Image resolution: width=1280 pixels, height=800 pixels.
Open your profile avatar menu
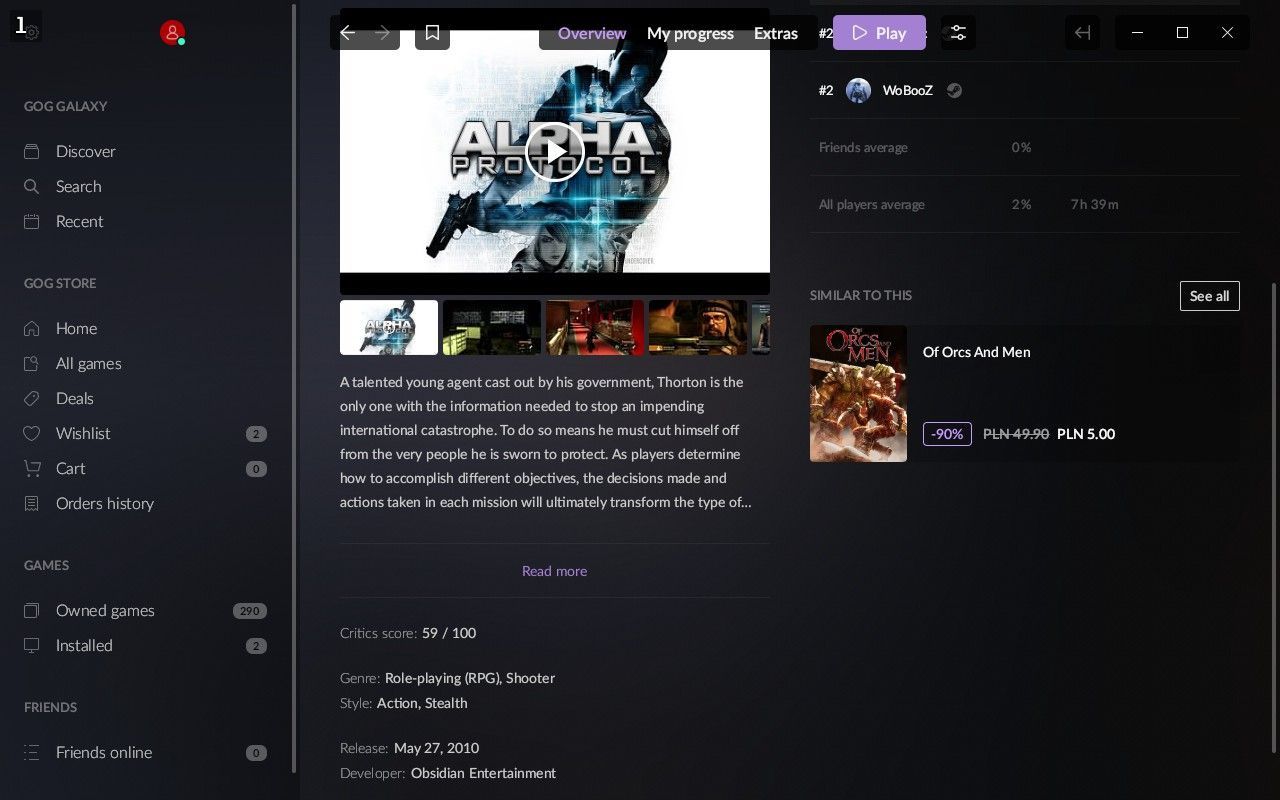171,32
